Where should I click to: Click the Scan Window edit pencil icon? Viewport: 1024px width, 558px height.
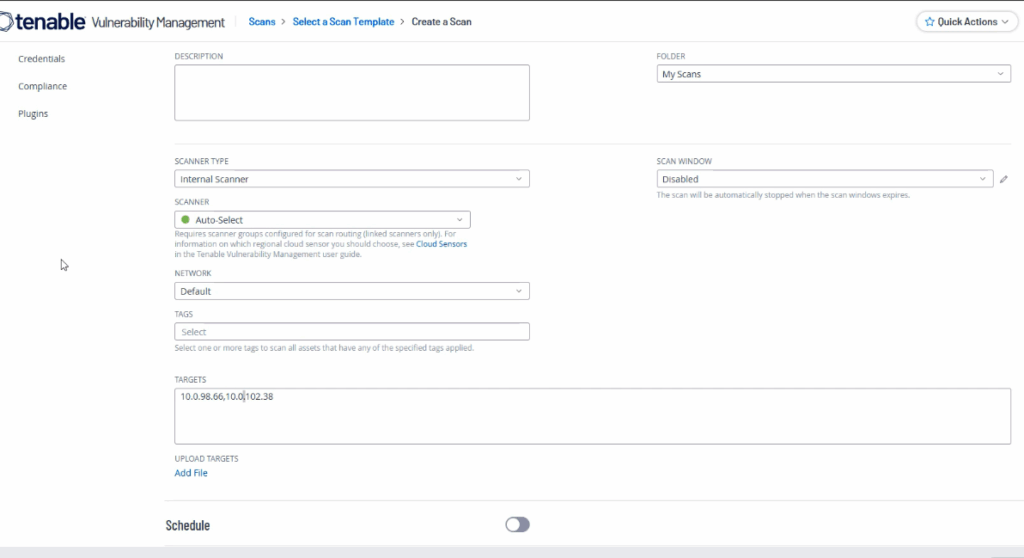pyautogui.click(x=1004, y=180)
